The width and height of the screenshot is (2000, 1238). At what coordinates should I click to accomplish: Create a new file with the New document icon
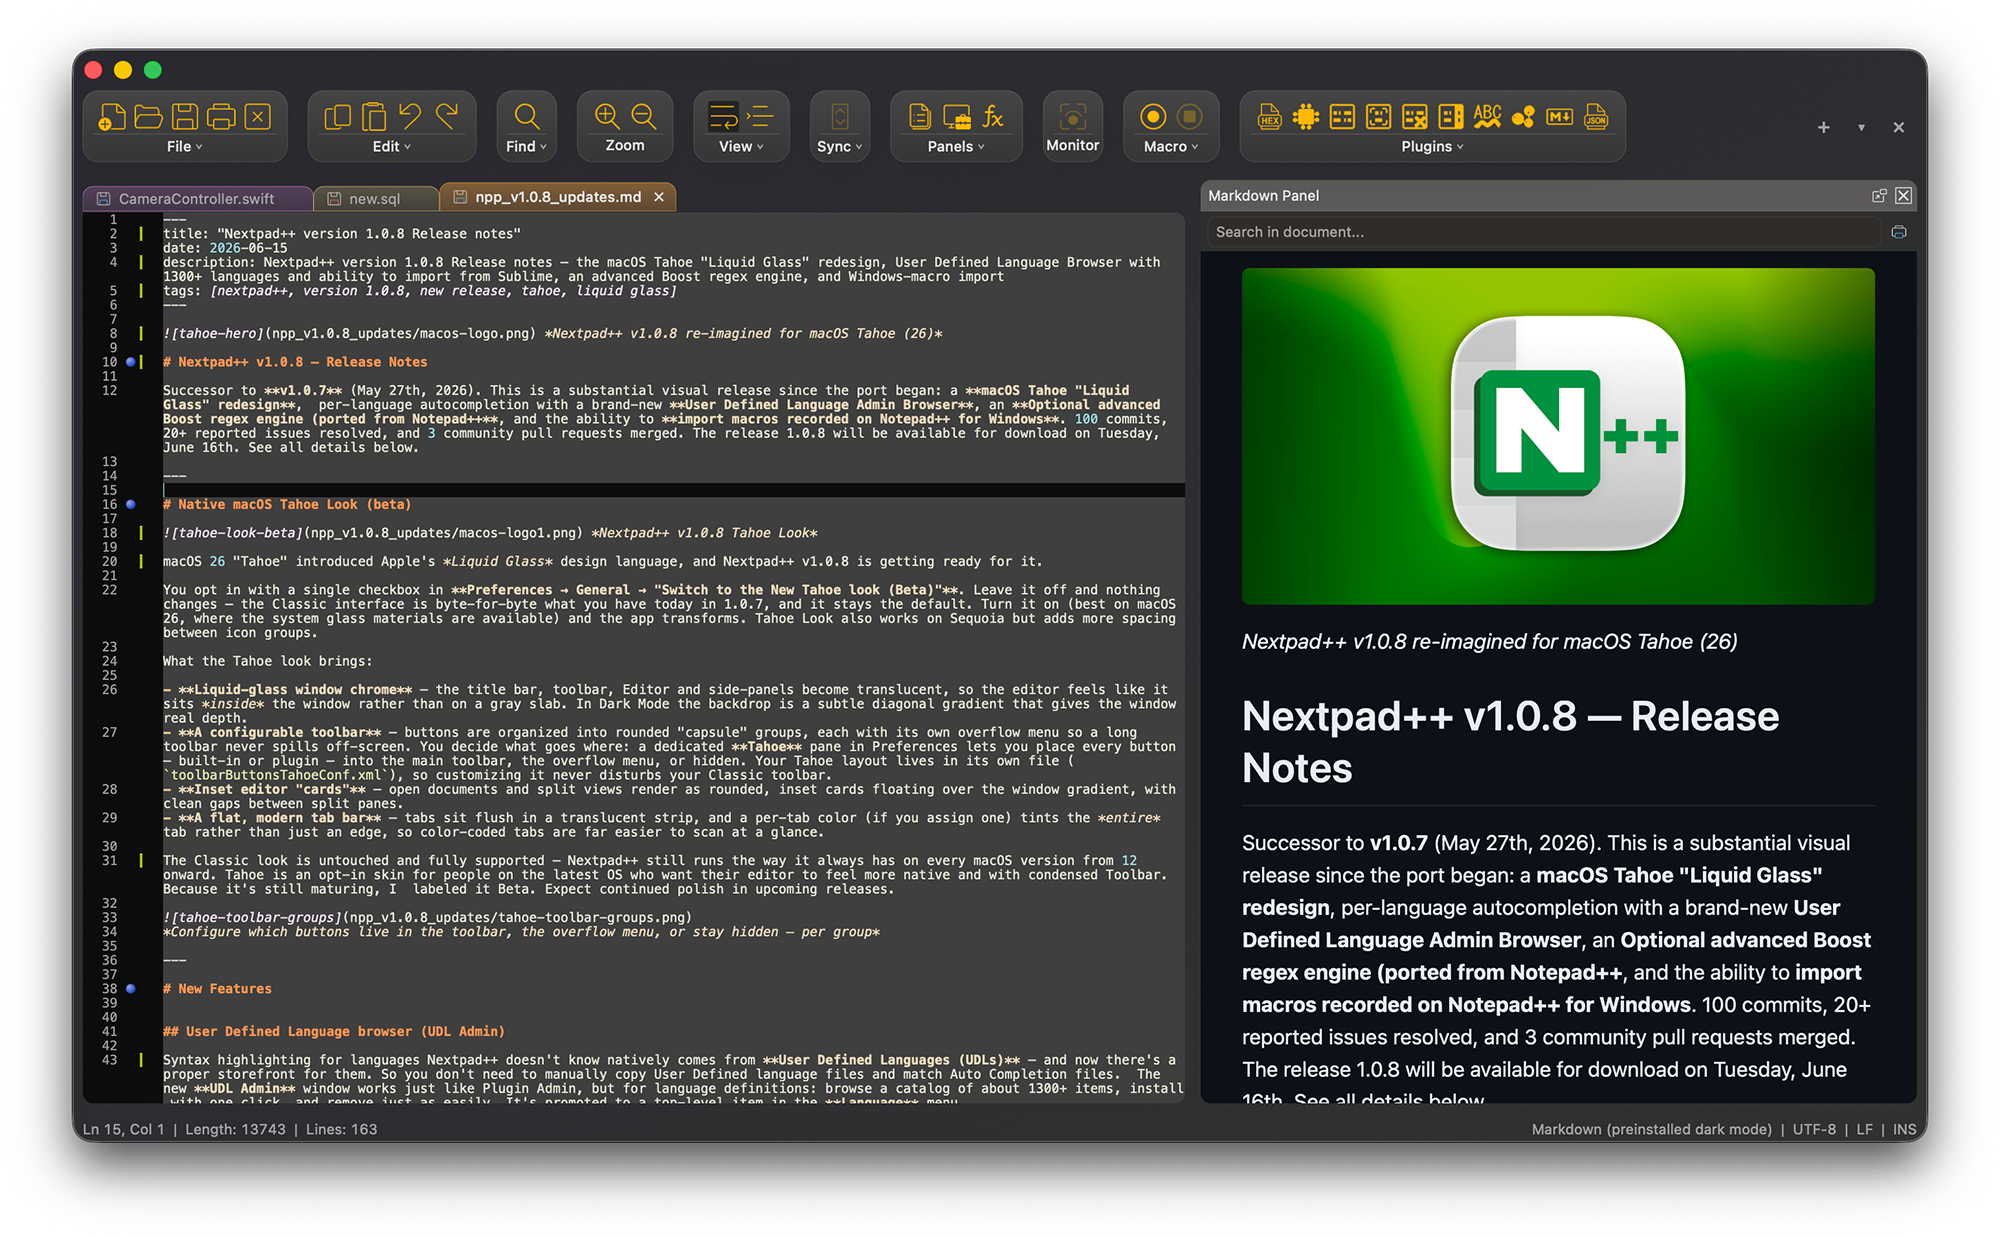click(112, 117)
